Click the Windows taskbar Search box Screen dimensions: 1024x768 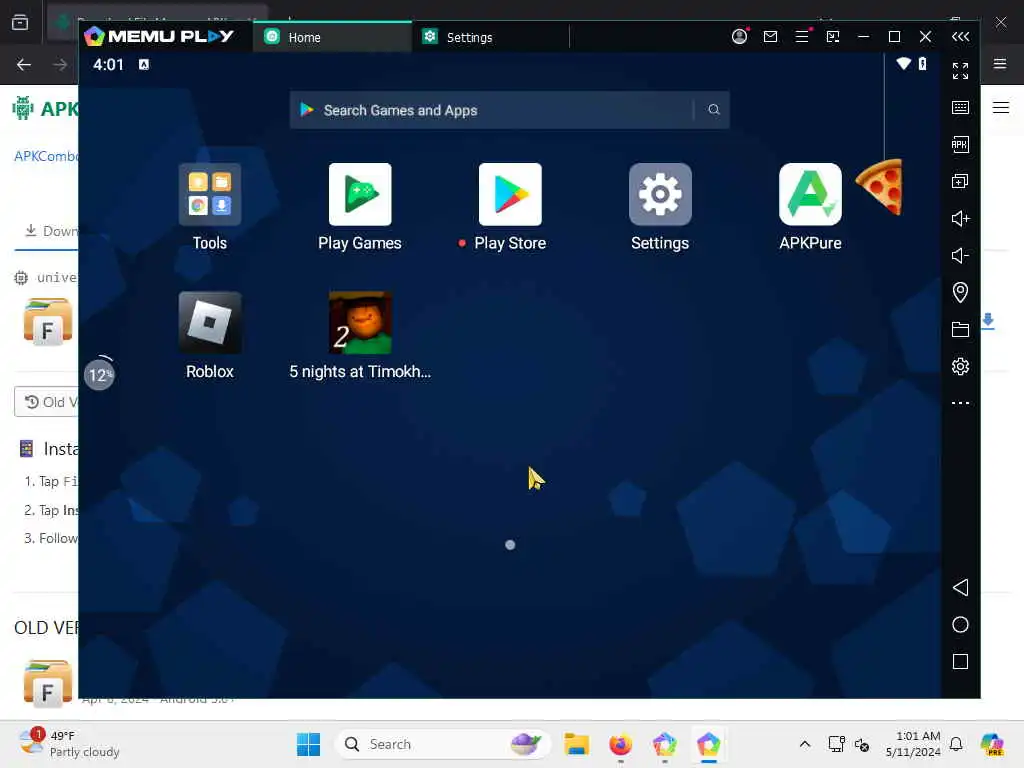(x=443, y=744)
